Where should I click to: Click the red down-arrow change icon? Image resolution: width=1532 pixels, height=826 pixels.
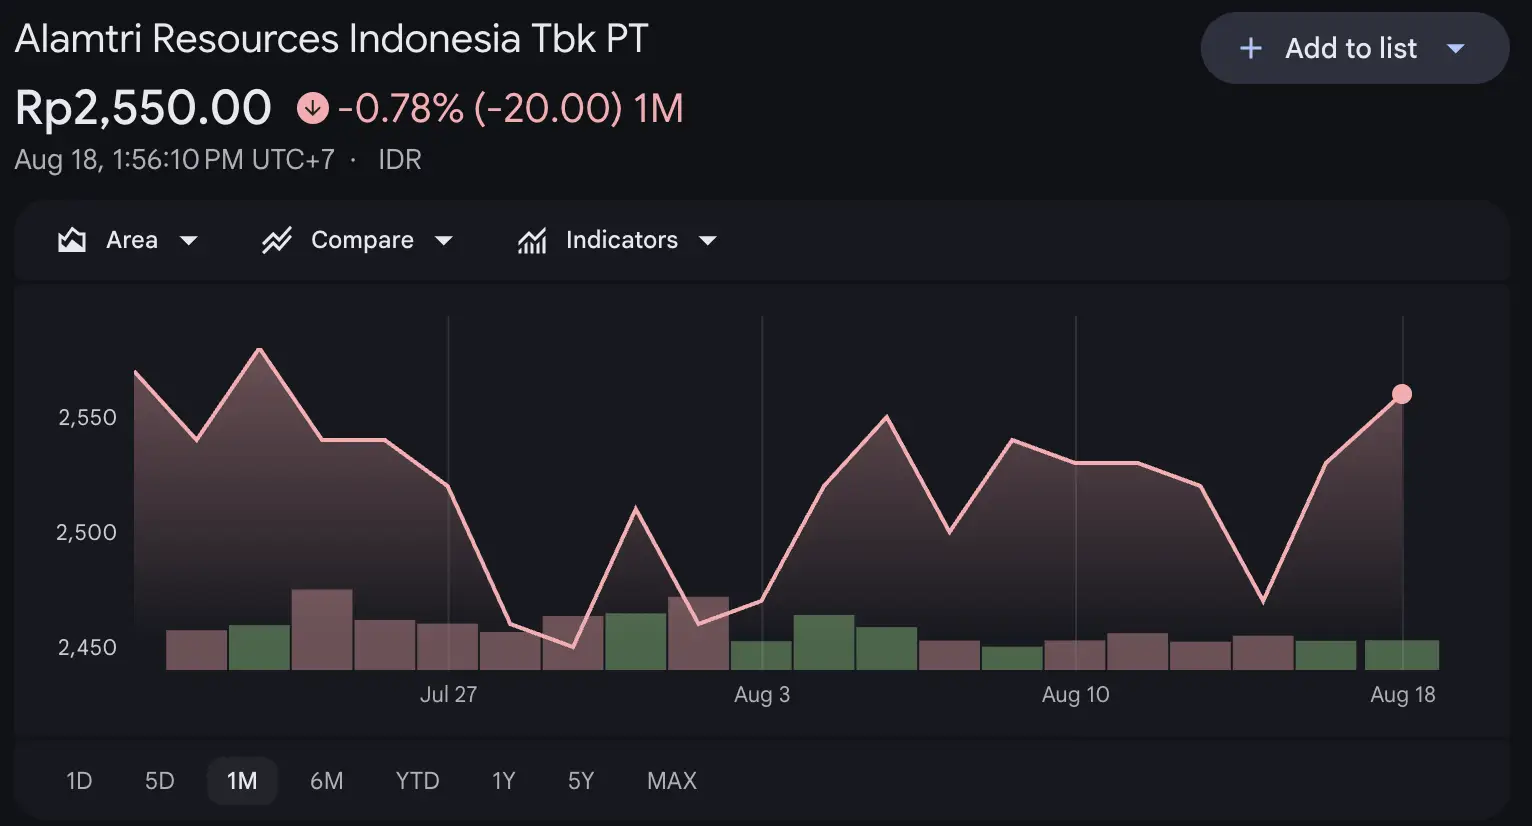[313, 108]
